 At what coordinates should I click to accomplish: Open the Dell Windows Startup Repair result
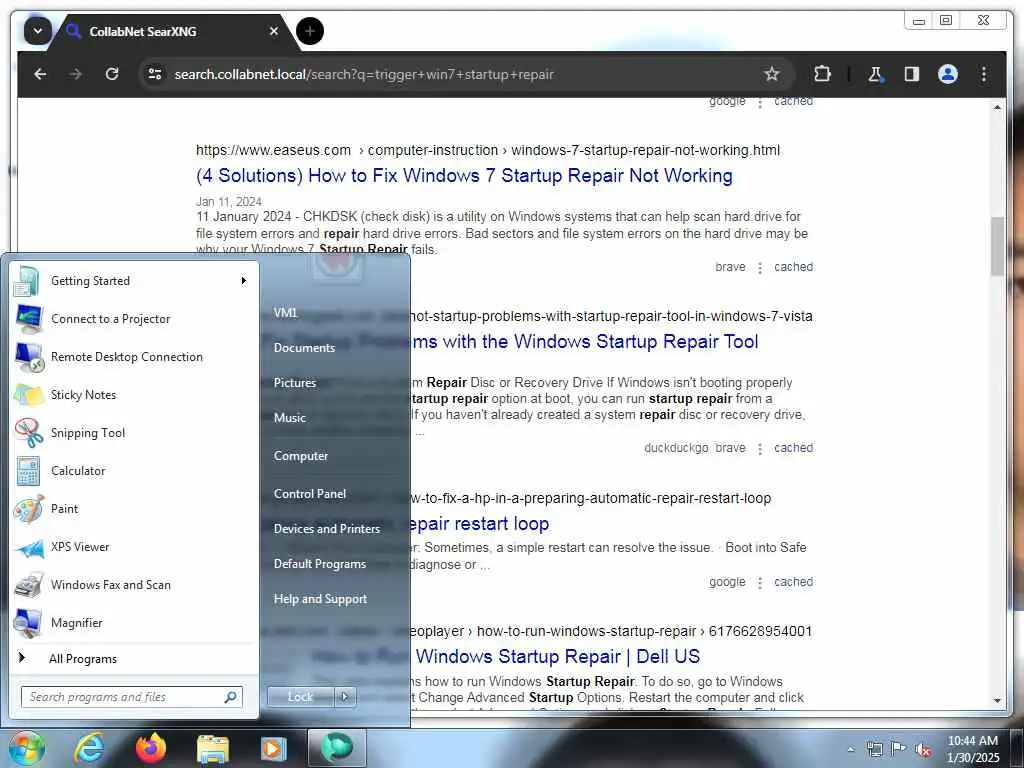click(x=558, y=656)
